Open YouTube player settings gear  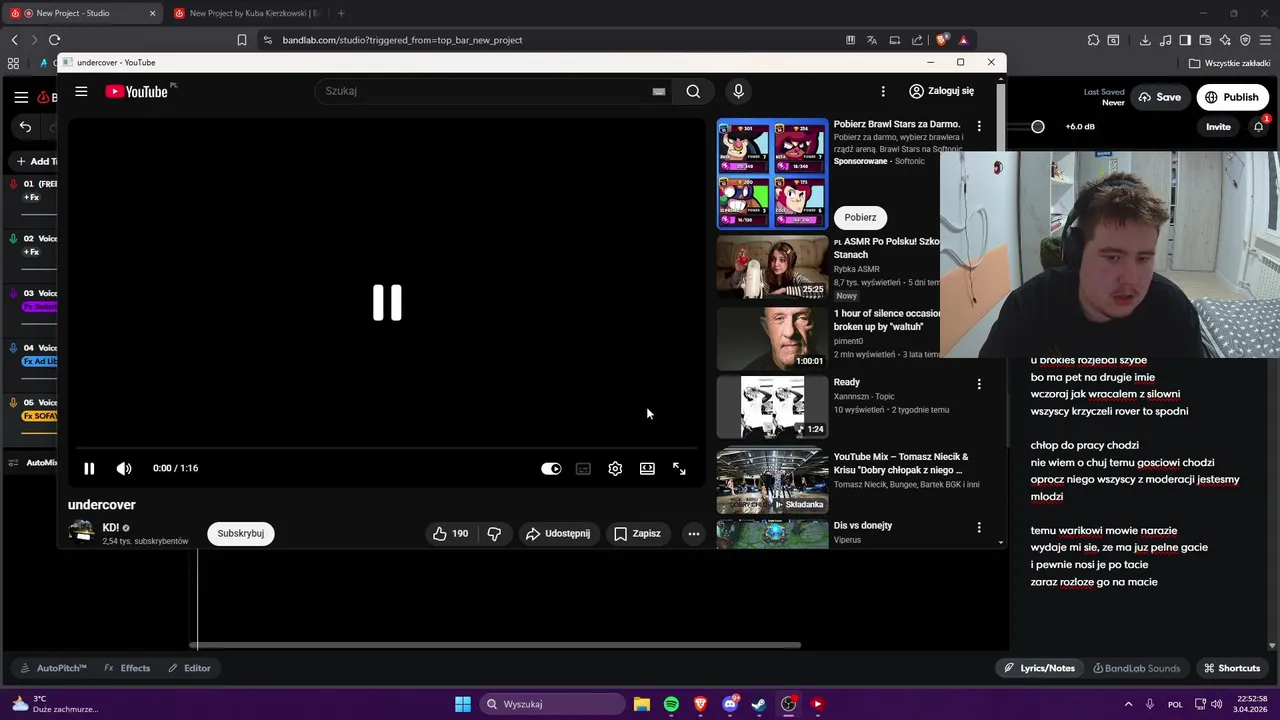615,468
